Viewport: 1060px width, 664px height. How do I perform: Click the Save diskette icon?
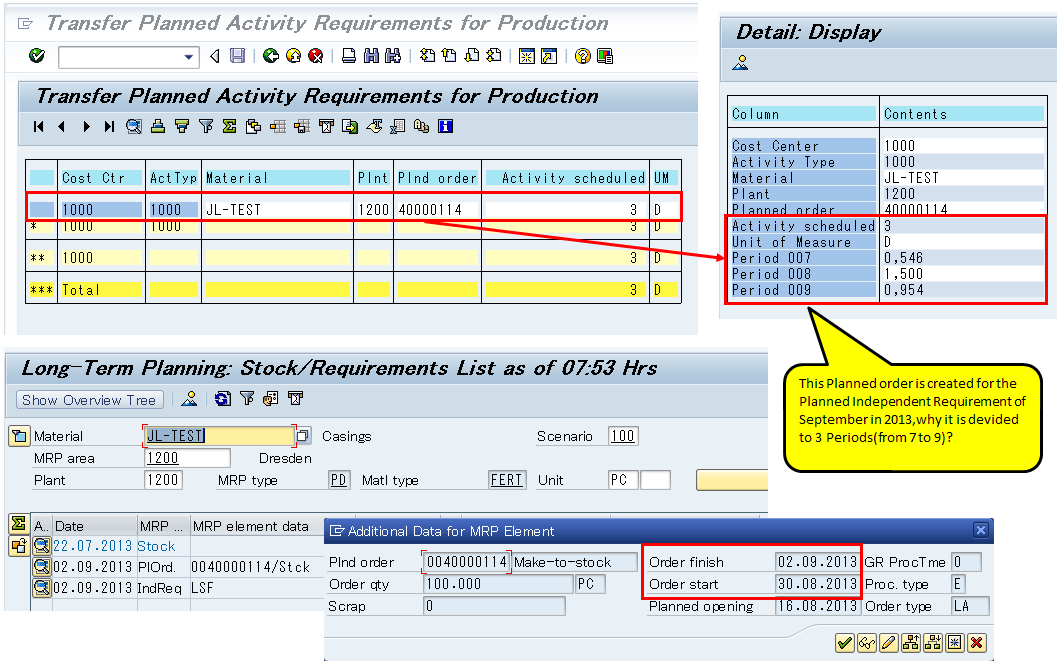point(237,56)
